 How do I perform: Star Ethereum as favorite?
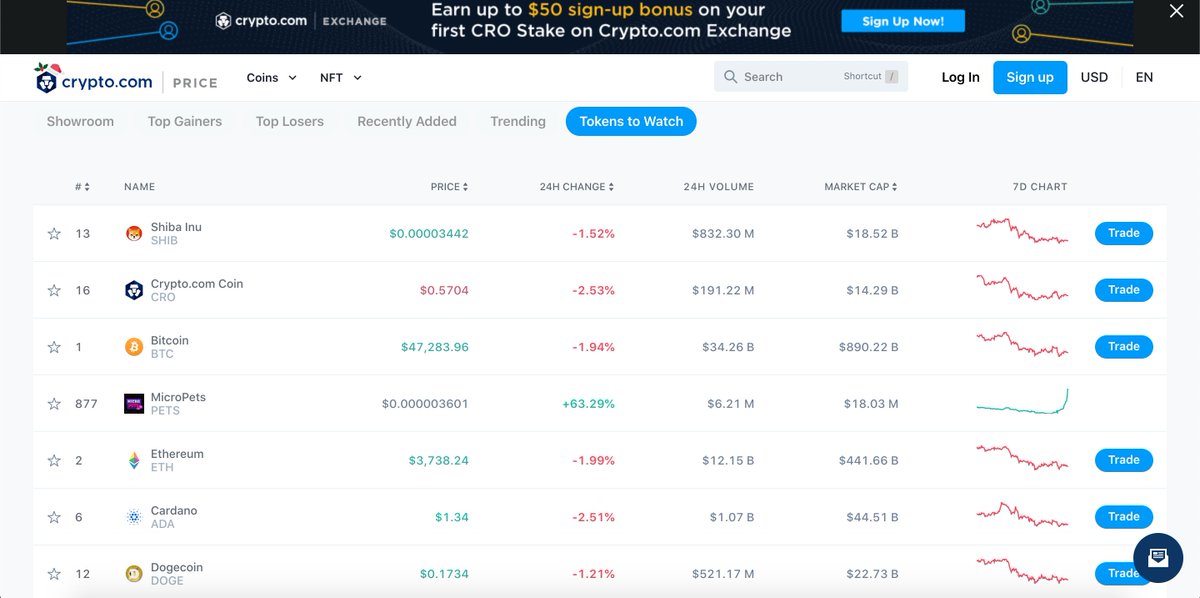pyautogui.click(x=54, y=461)
